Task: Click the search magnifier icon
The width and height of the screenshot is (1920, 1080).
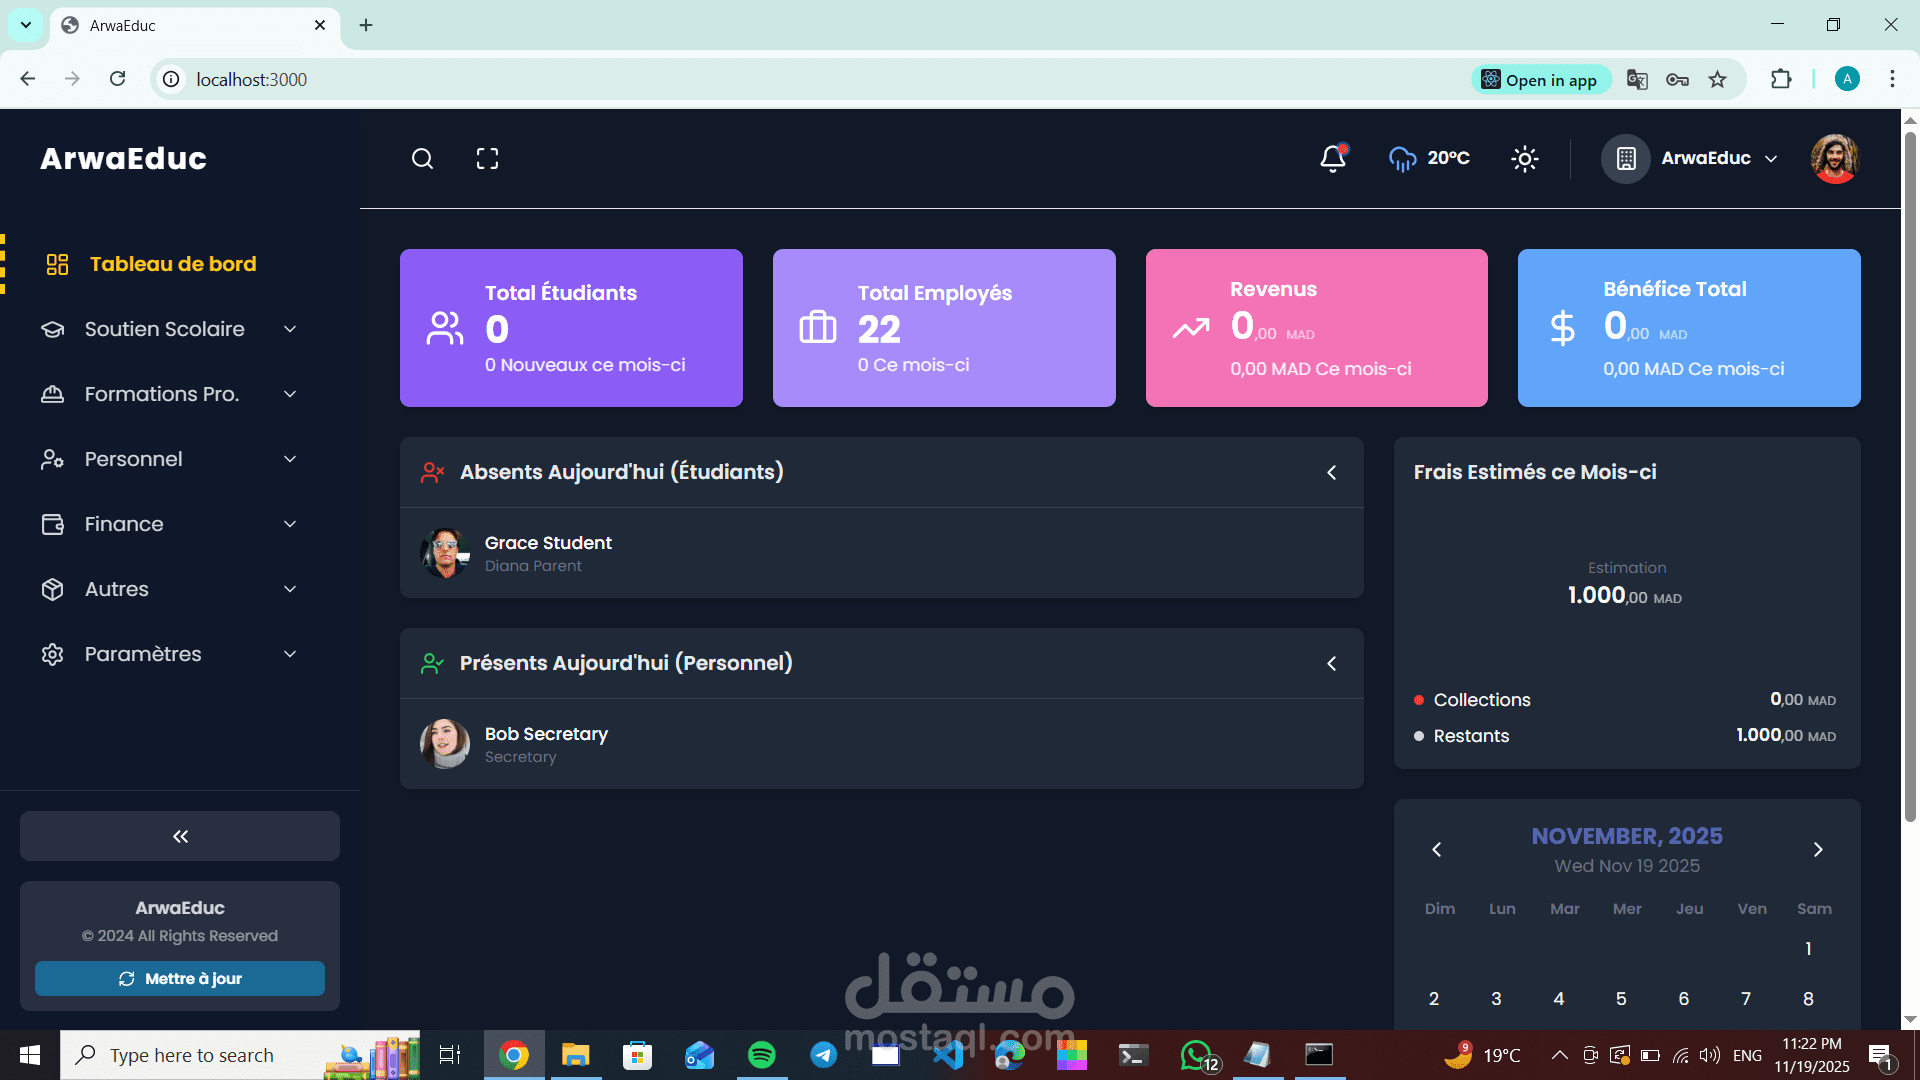Action: pyautogui.click(x=422, y=159)
